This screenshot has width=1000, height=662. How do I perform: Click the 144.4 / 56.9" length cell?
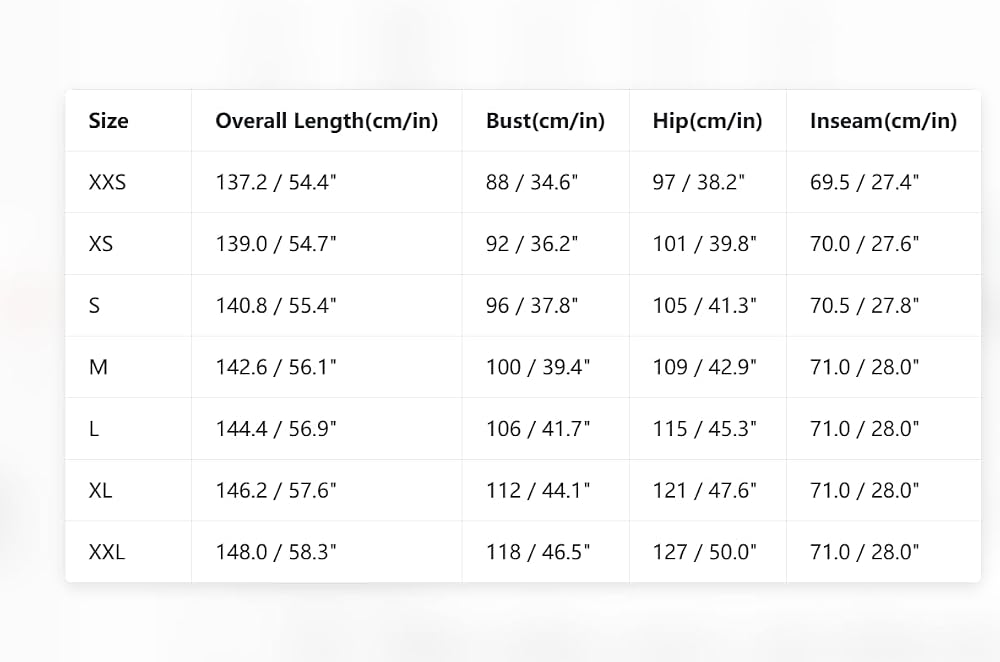(276, 429)
